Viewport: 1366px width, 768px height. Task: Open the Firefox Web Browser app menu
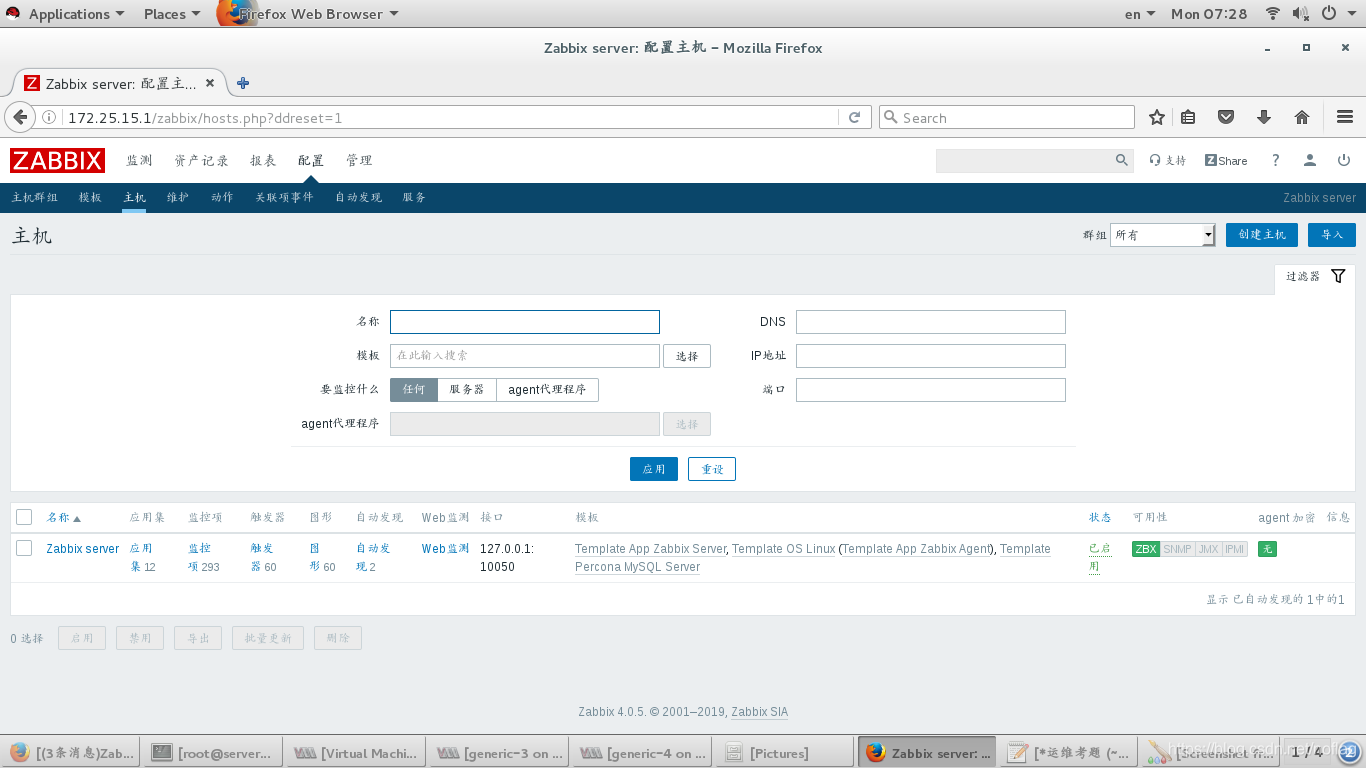308,14
